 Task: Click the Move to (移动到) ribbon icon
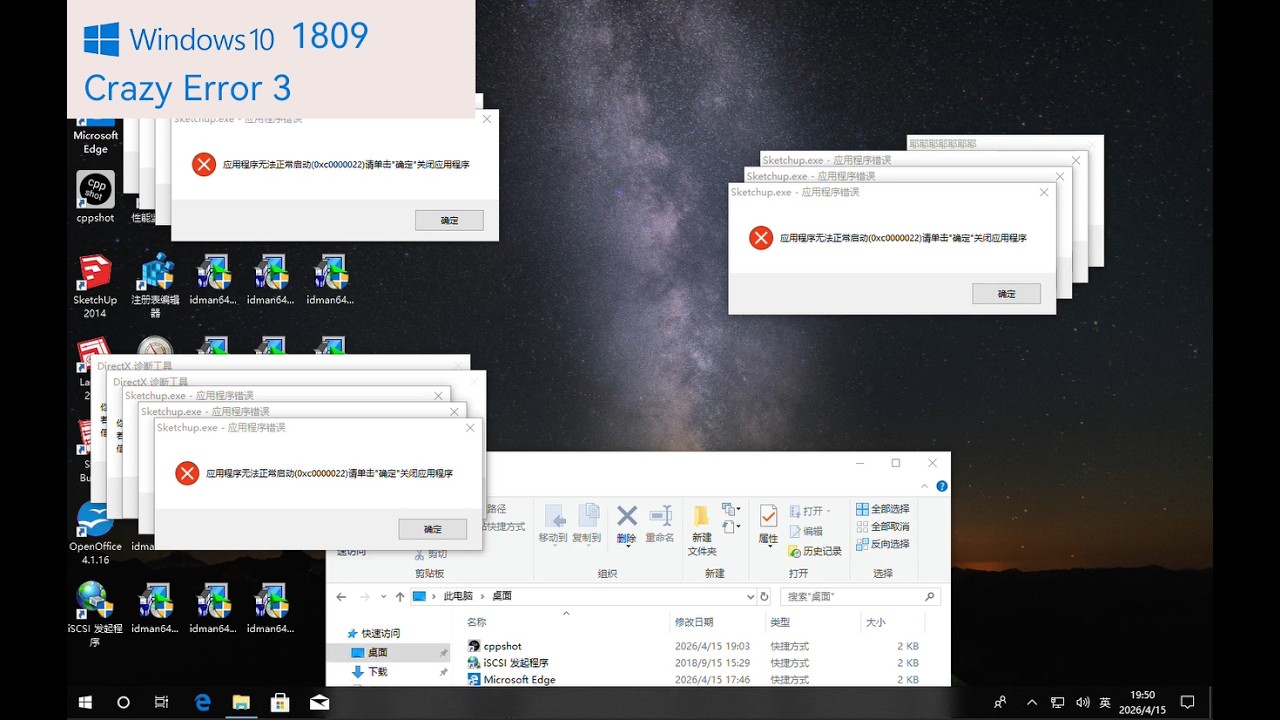[554, 523]
